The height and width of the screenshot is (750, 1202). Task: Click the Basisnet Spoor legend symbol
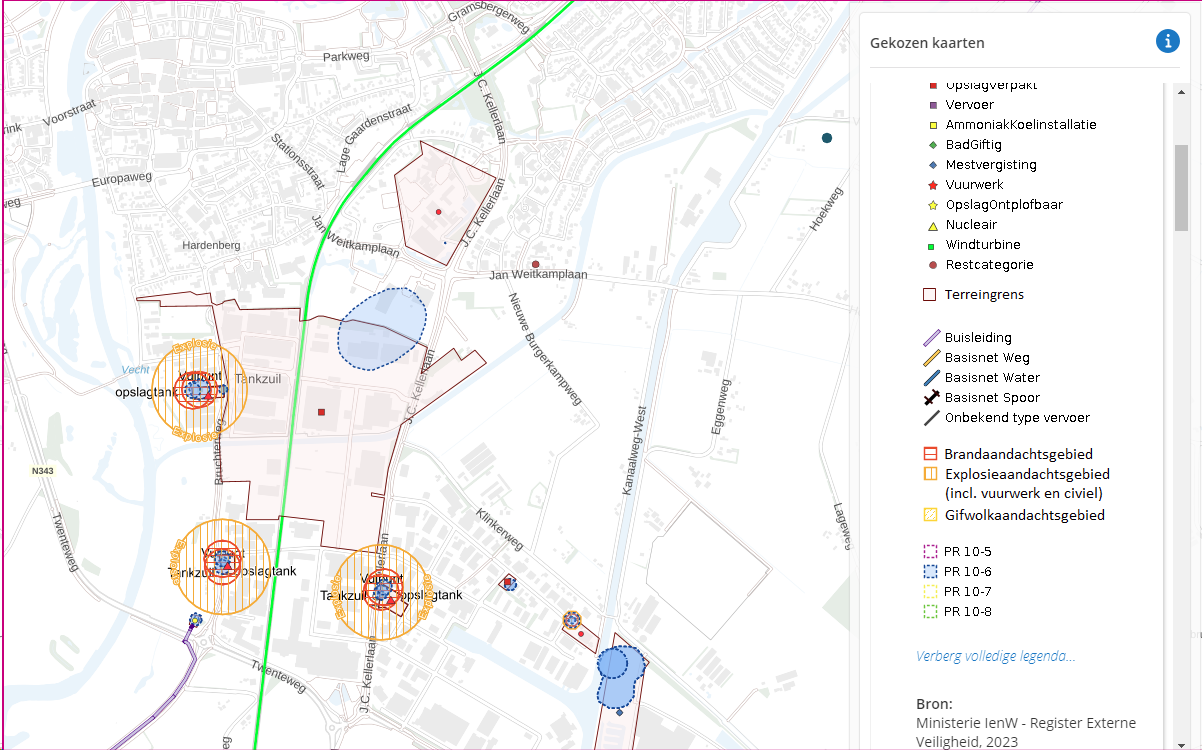pos(930,398)
